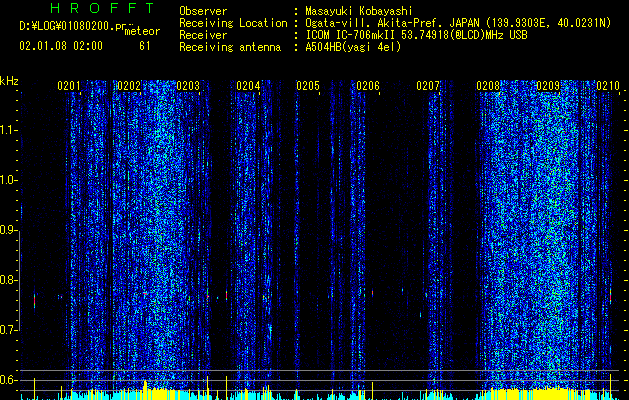This screenshot has width=629, height=400.
Task: Click the date stamp 02.01.08 02:00
Action: pos(61,46)
